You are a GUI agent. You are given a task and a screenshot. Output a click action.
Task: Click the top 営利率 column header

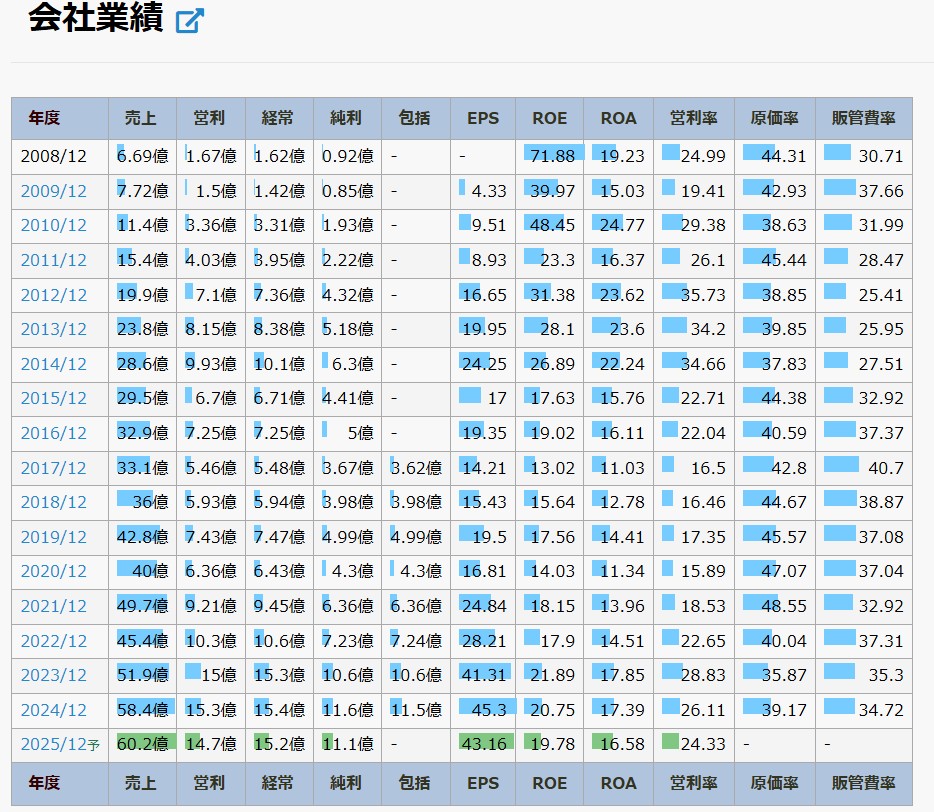coord(693,118)
